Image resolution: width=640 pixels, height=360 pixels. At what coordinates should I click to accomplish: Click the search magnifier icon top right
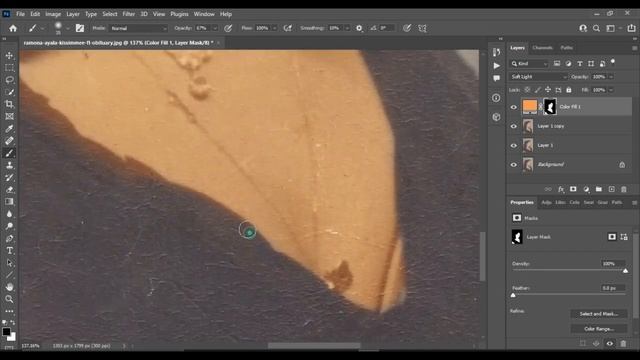(x=596, y=28)
